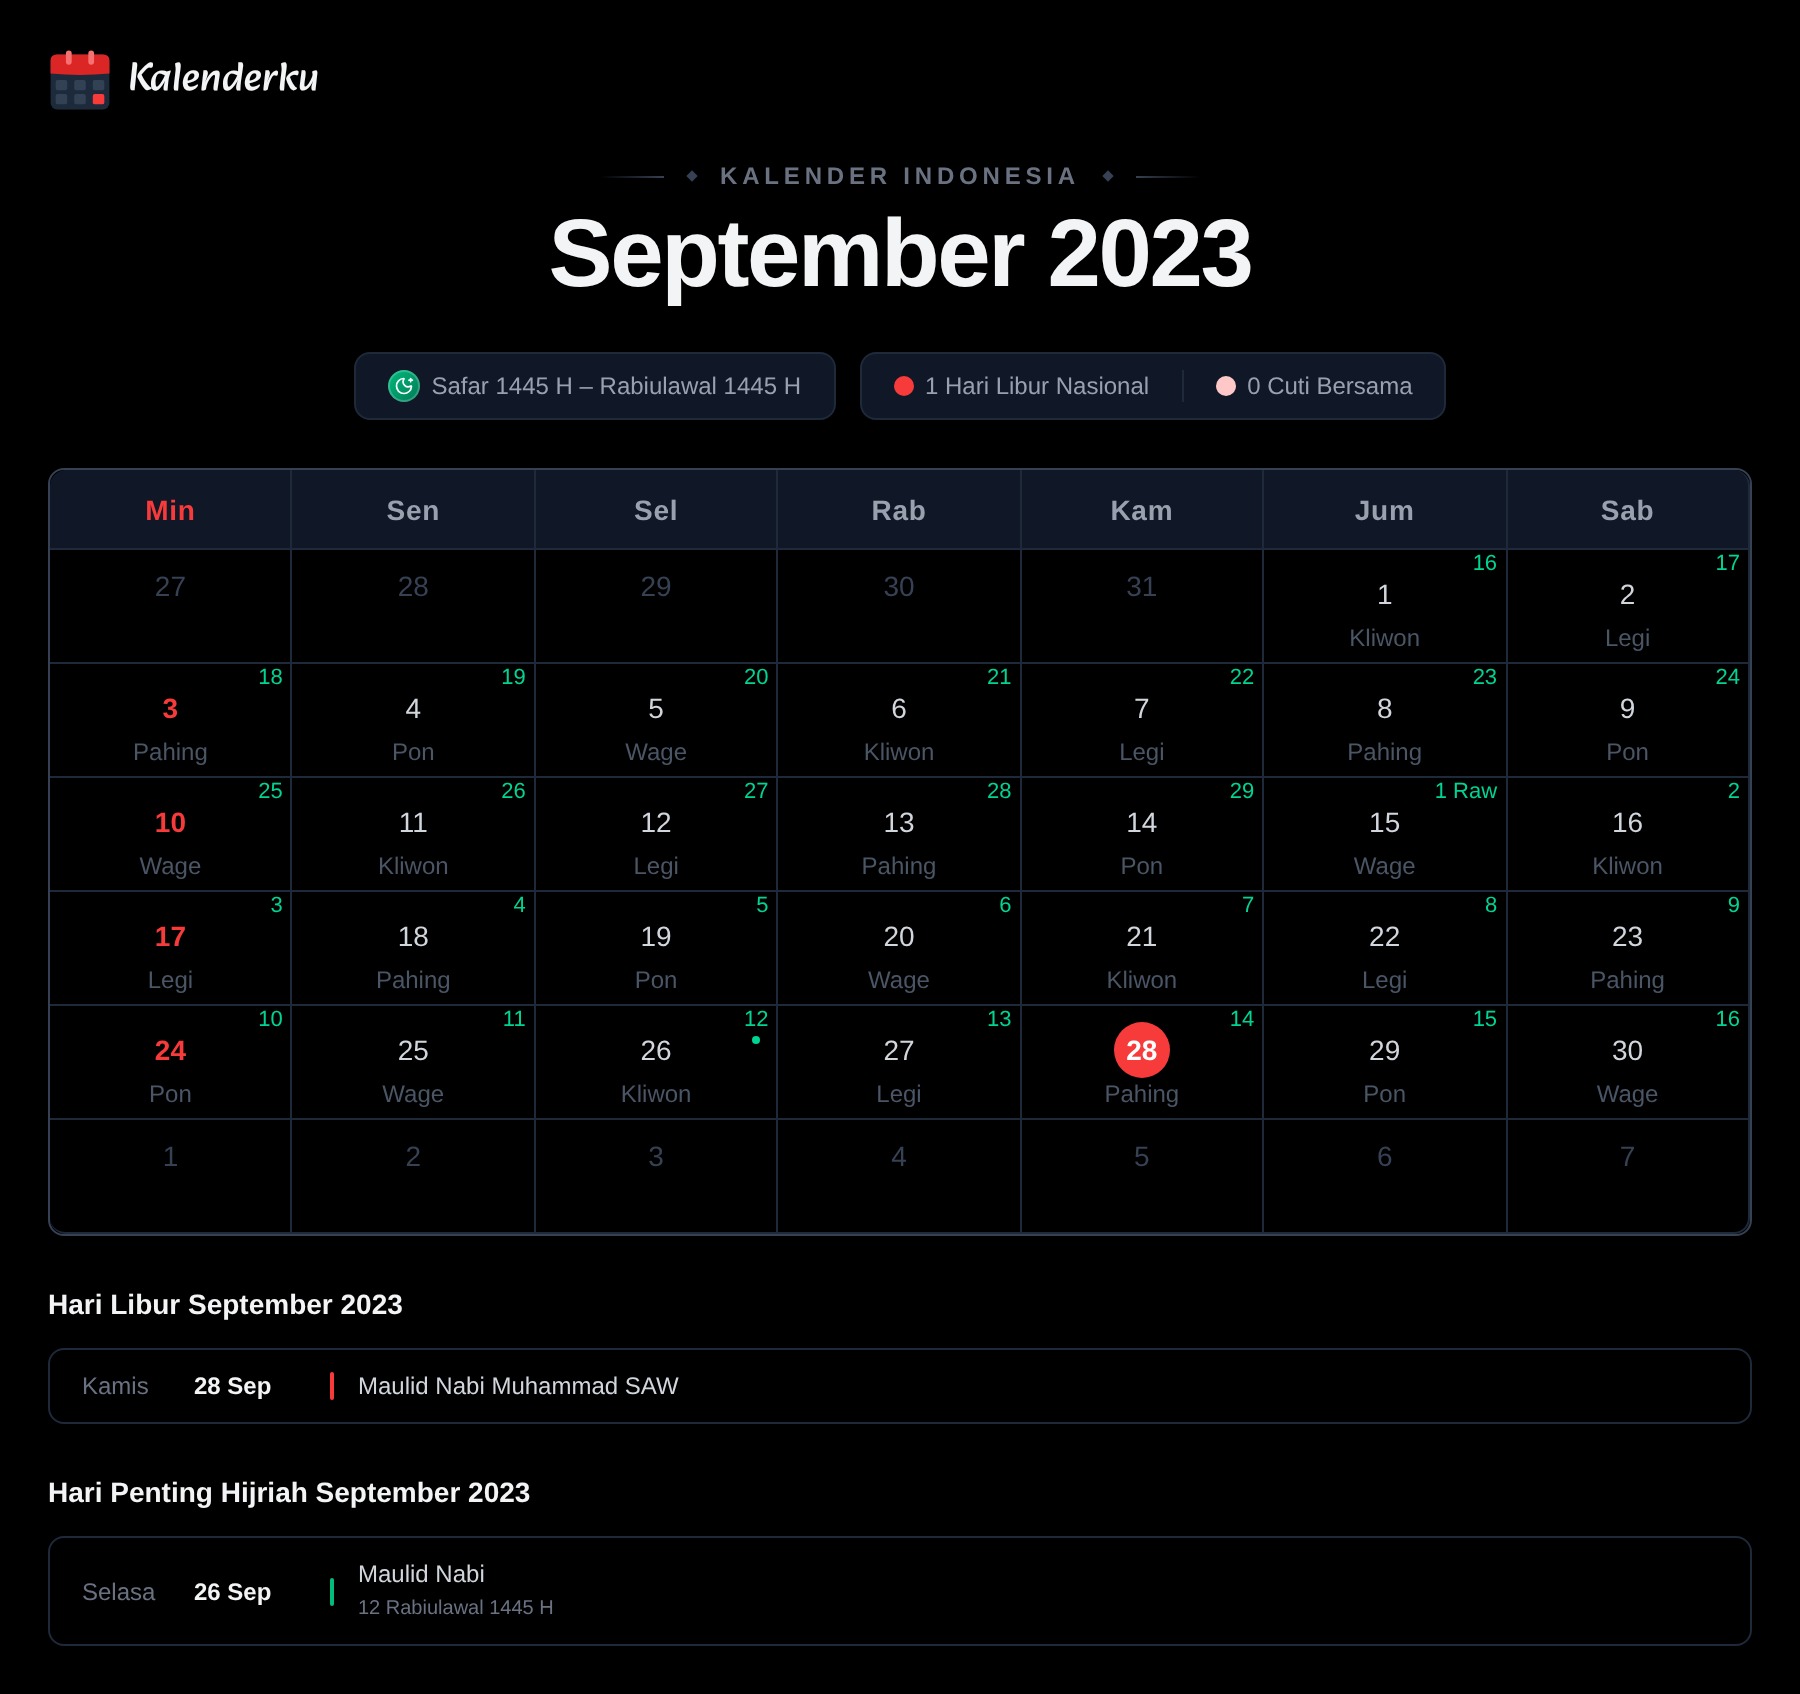Viewport: 1800px width, 1694px height.
Task: Click the green event dot on 26 September
Action: click(756, 1040)
